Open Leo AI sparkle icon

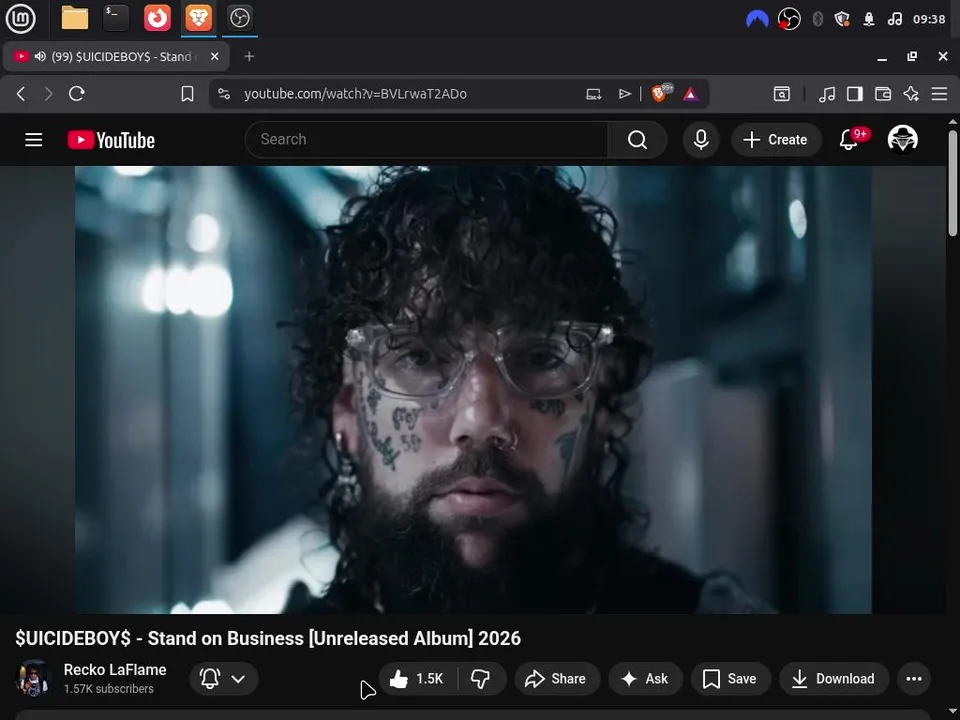(x=911, y=94)
